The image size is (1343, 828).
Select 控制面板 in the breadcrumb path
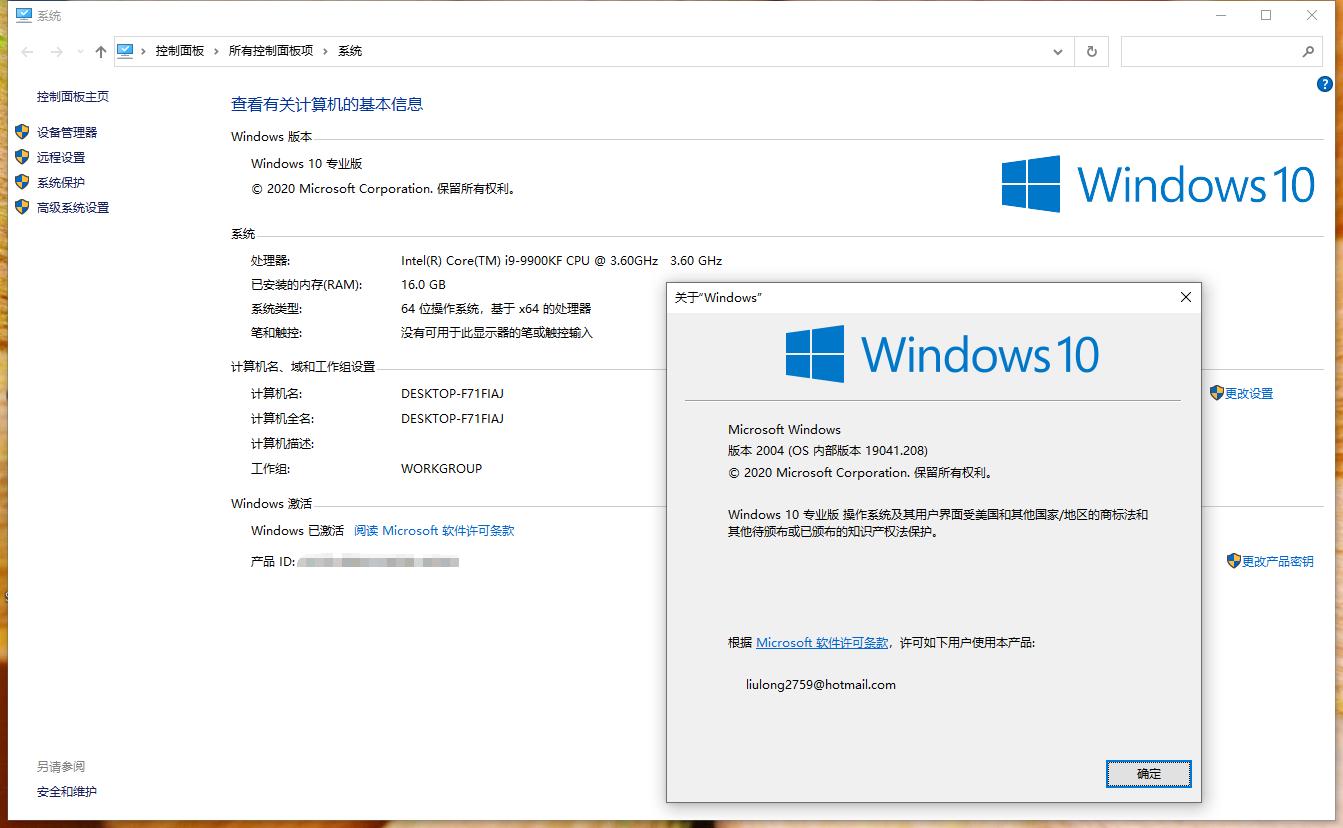[x=180, y=51]
